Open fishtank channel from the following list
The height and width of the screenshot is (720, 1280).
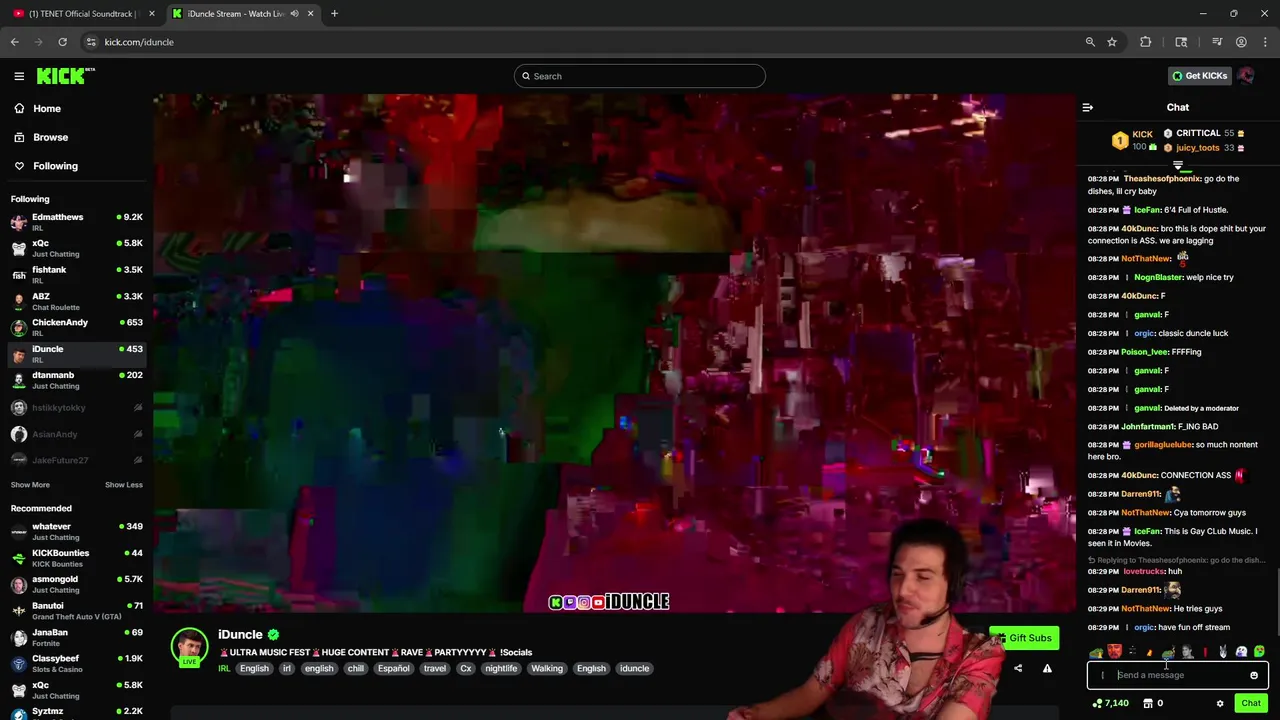[76, 275]
